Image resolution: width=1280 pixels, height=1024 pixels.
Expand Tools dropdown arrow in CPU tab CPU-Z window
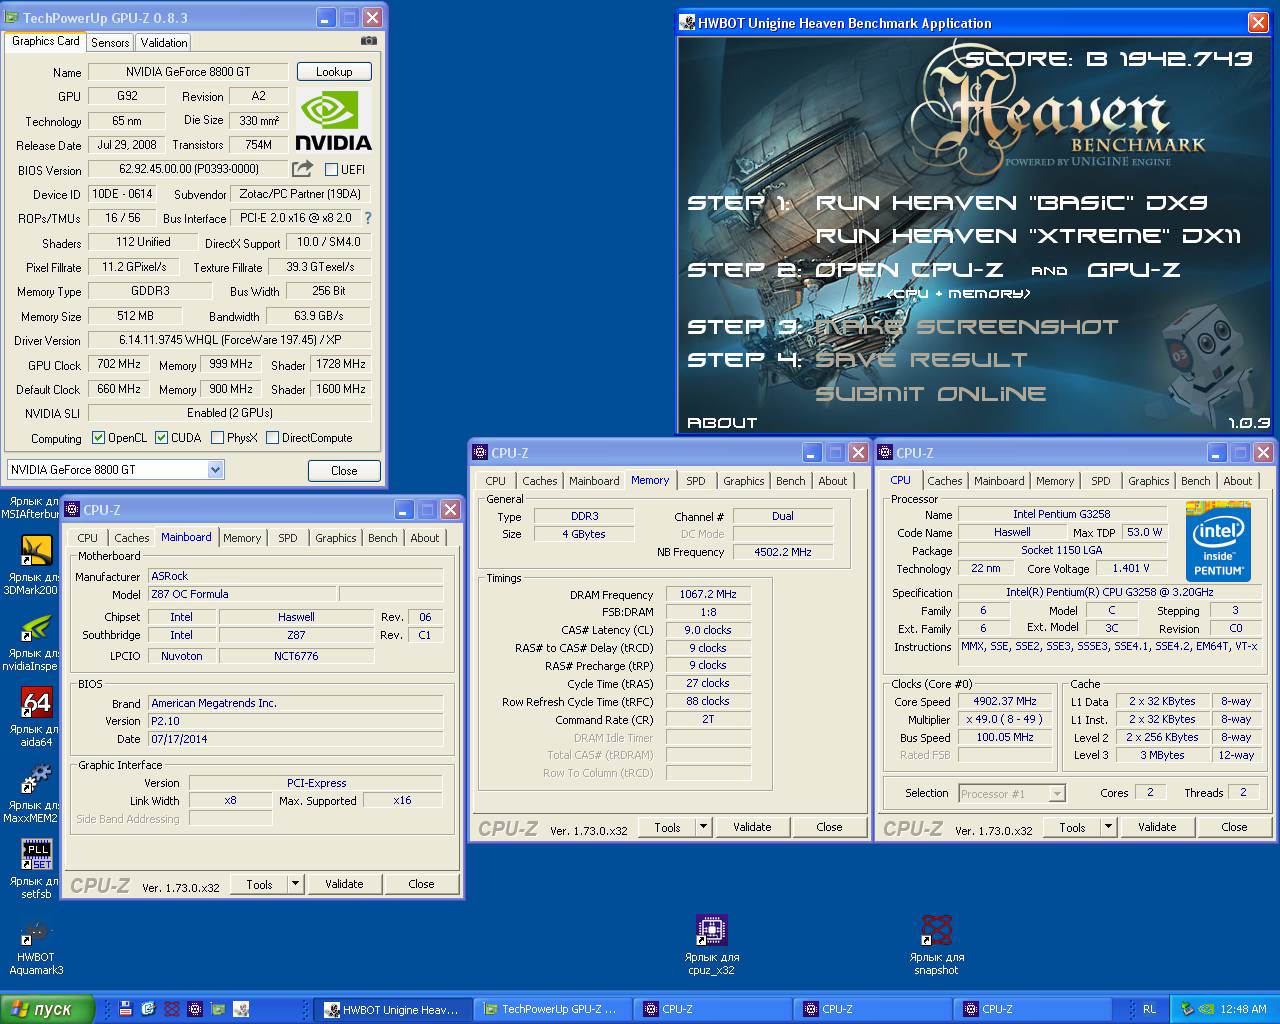pos(1108,827)
